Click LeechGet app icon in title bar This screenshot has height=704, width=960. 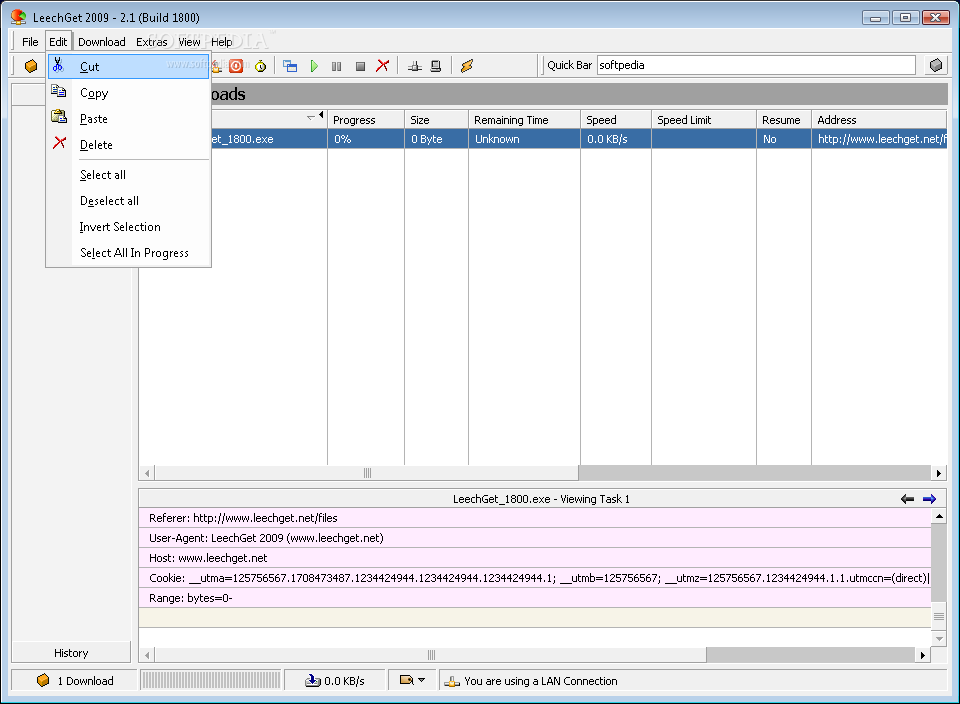18,17
